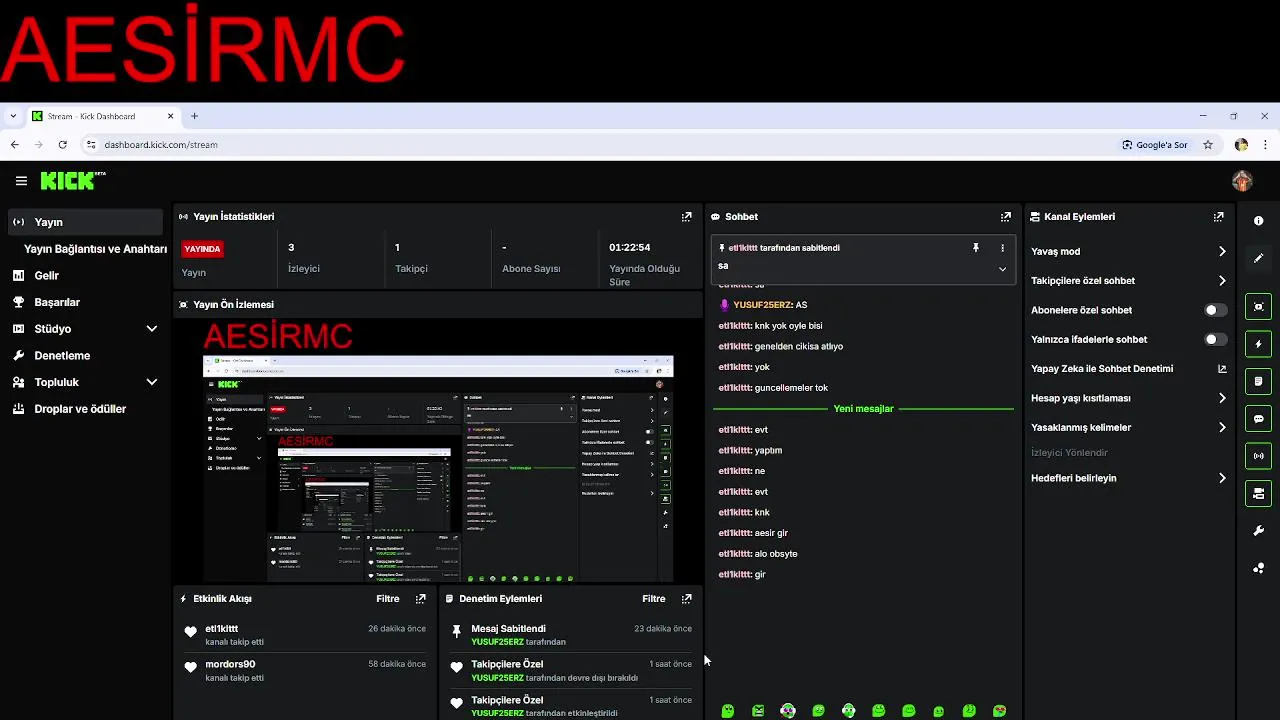Open Chrome's three-dot menu
This screenshot has height=720, width=1280.
pyautogui.click(x=1266, y=145)
